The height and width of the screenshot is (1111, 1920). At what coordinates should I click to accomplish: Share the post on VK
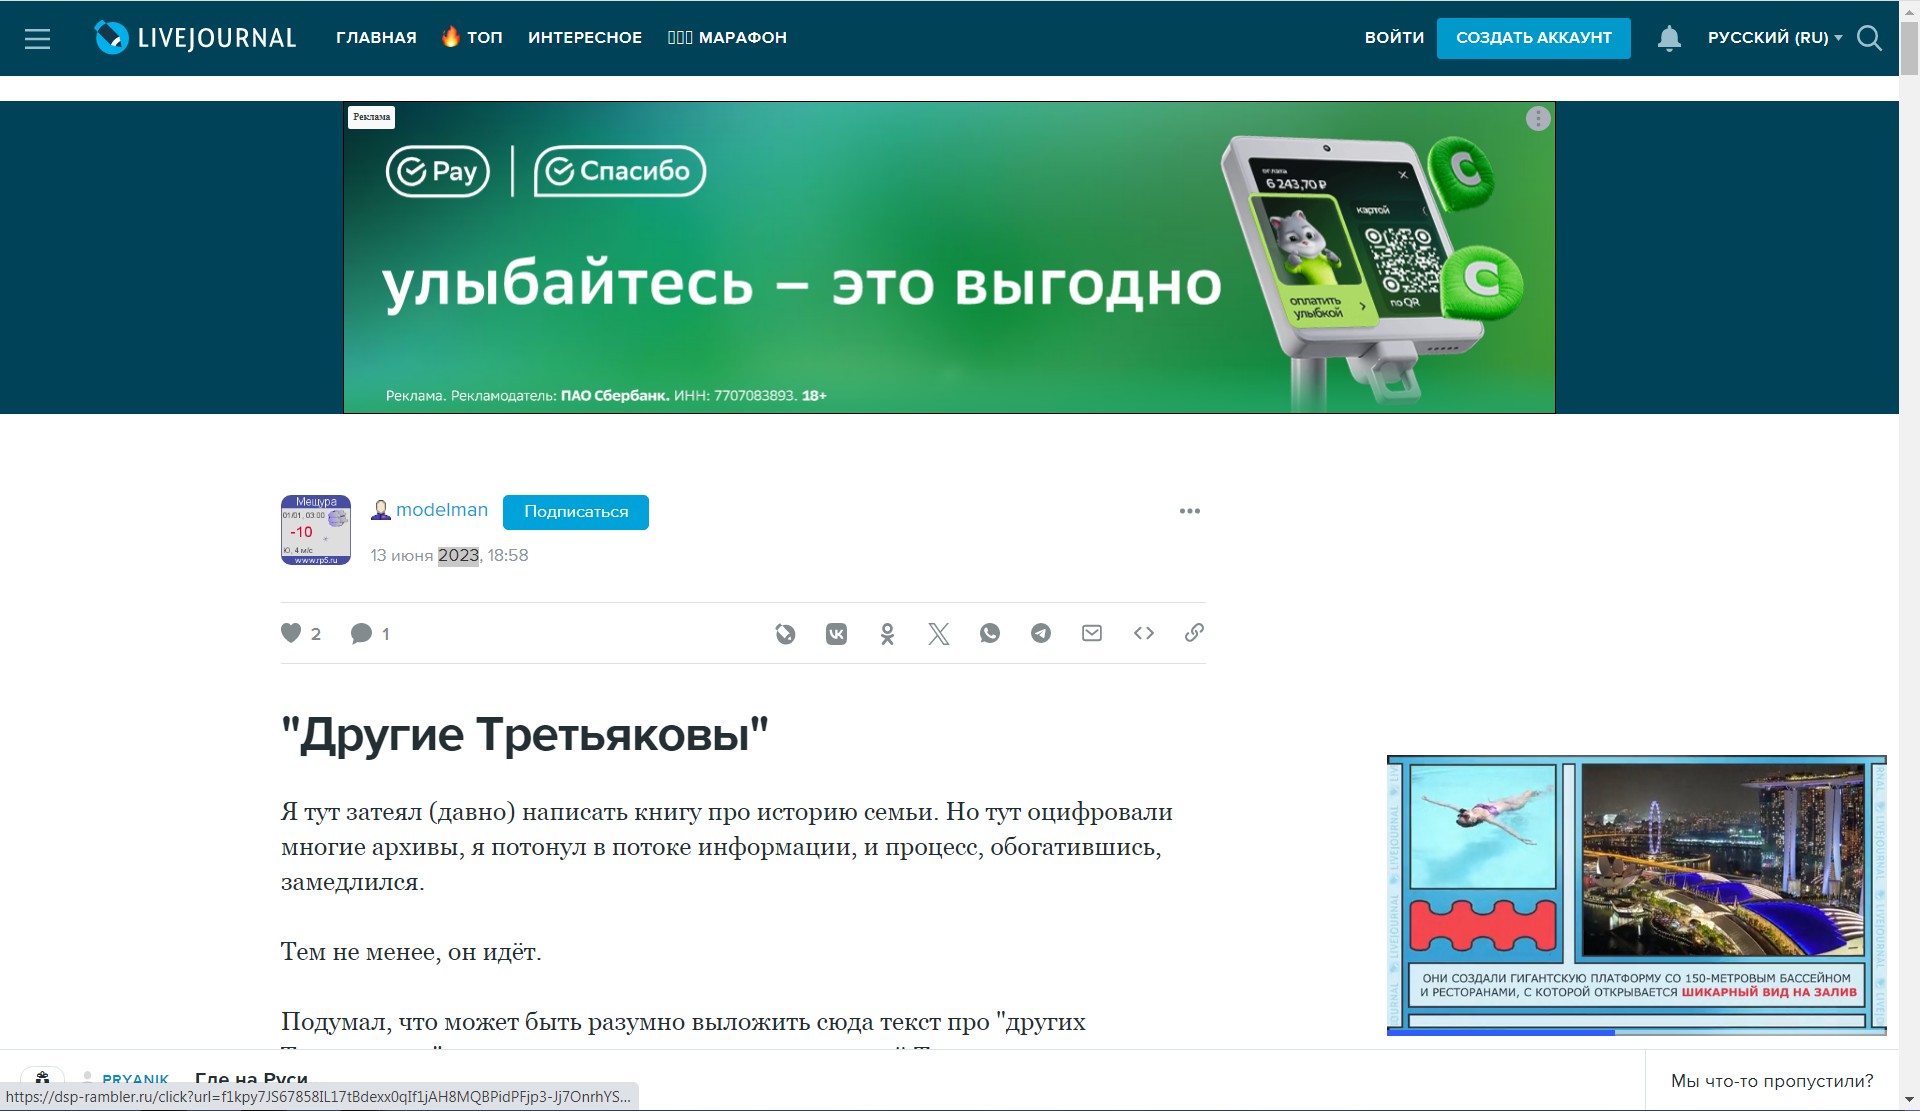836,633
